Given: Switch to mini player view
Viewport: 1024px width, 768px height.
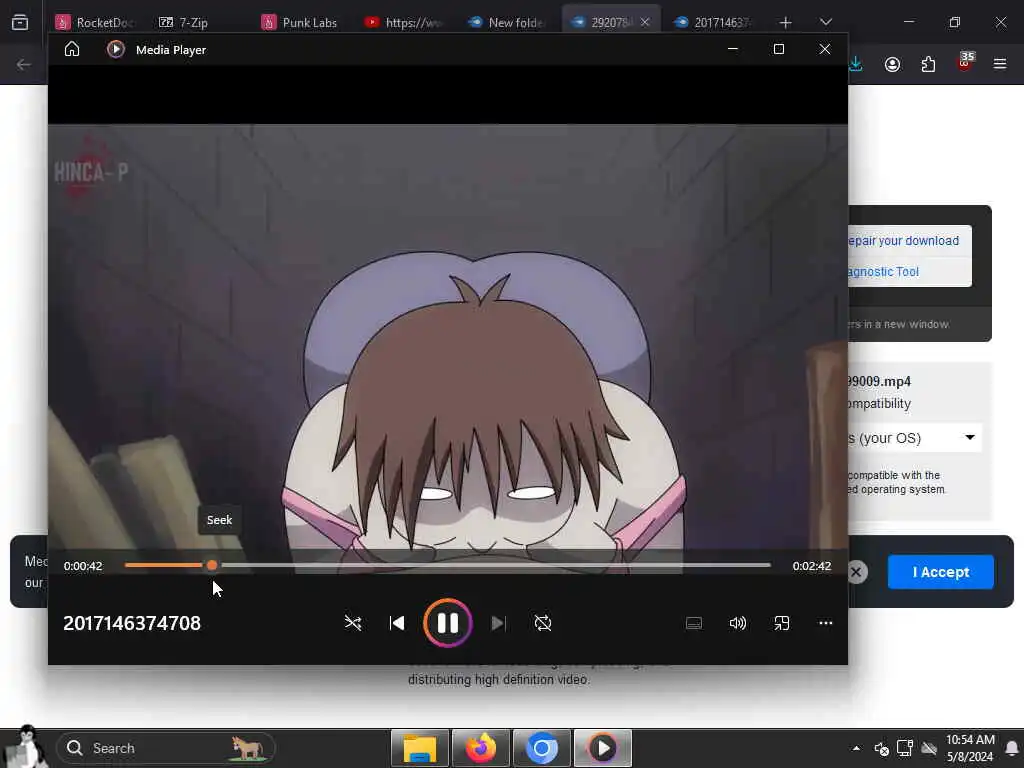Looking at the screenshot, I should pyautogui.click(x=782, y=623).
